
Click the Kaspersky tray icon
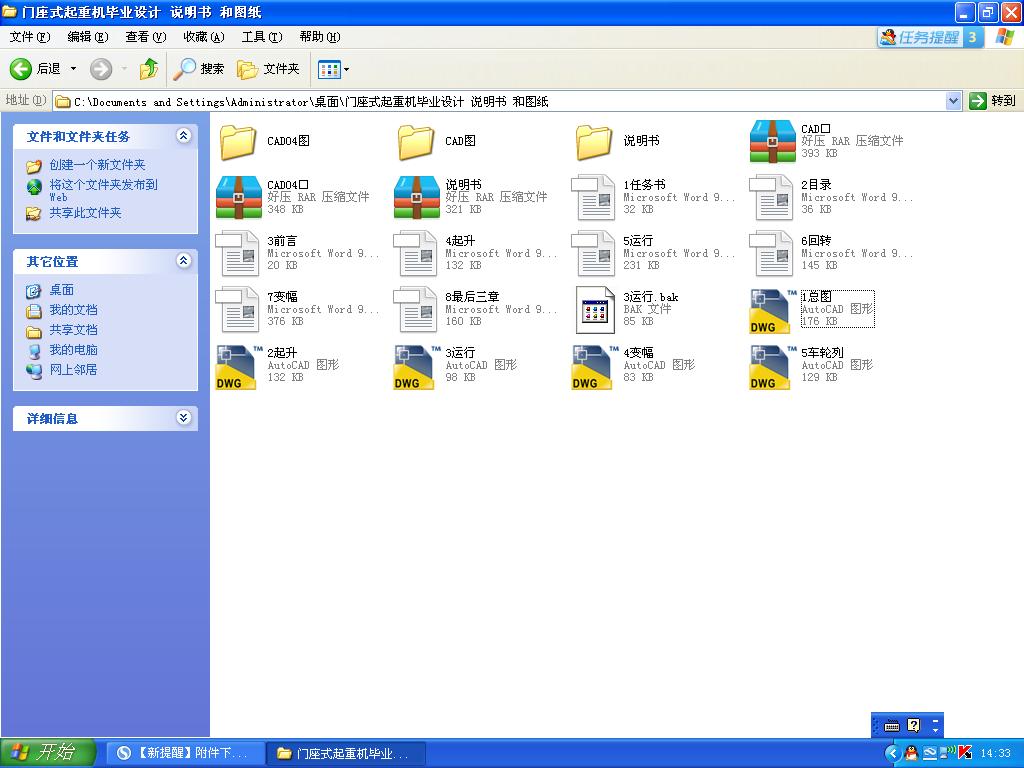click(x=965, y=753)
